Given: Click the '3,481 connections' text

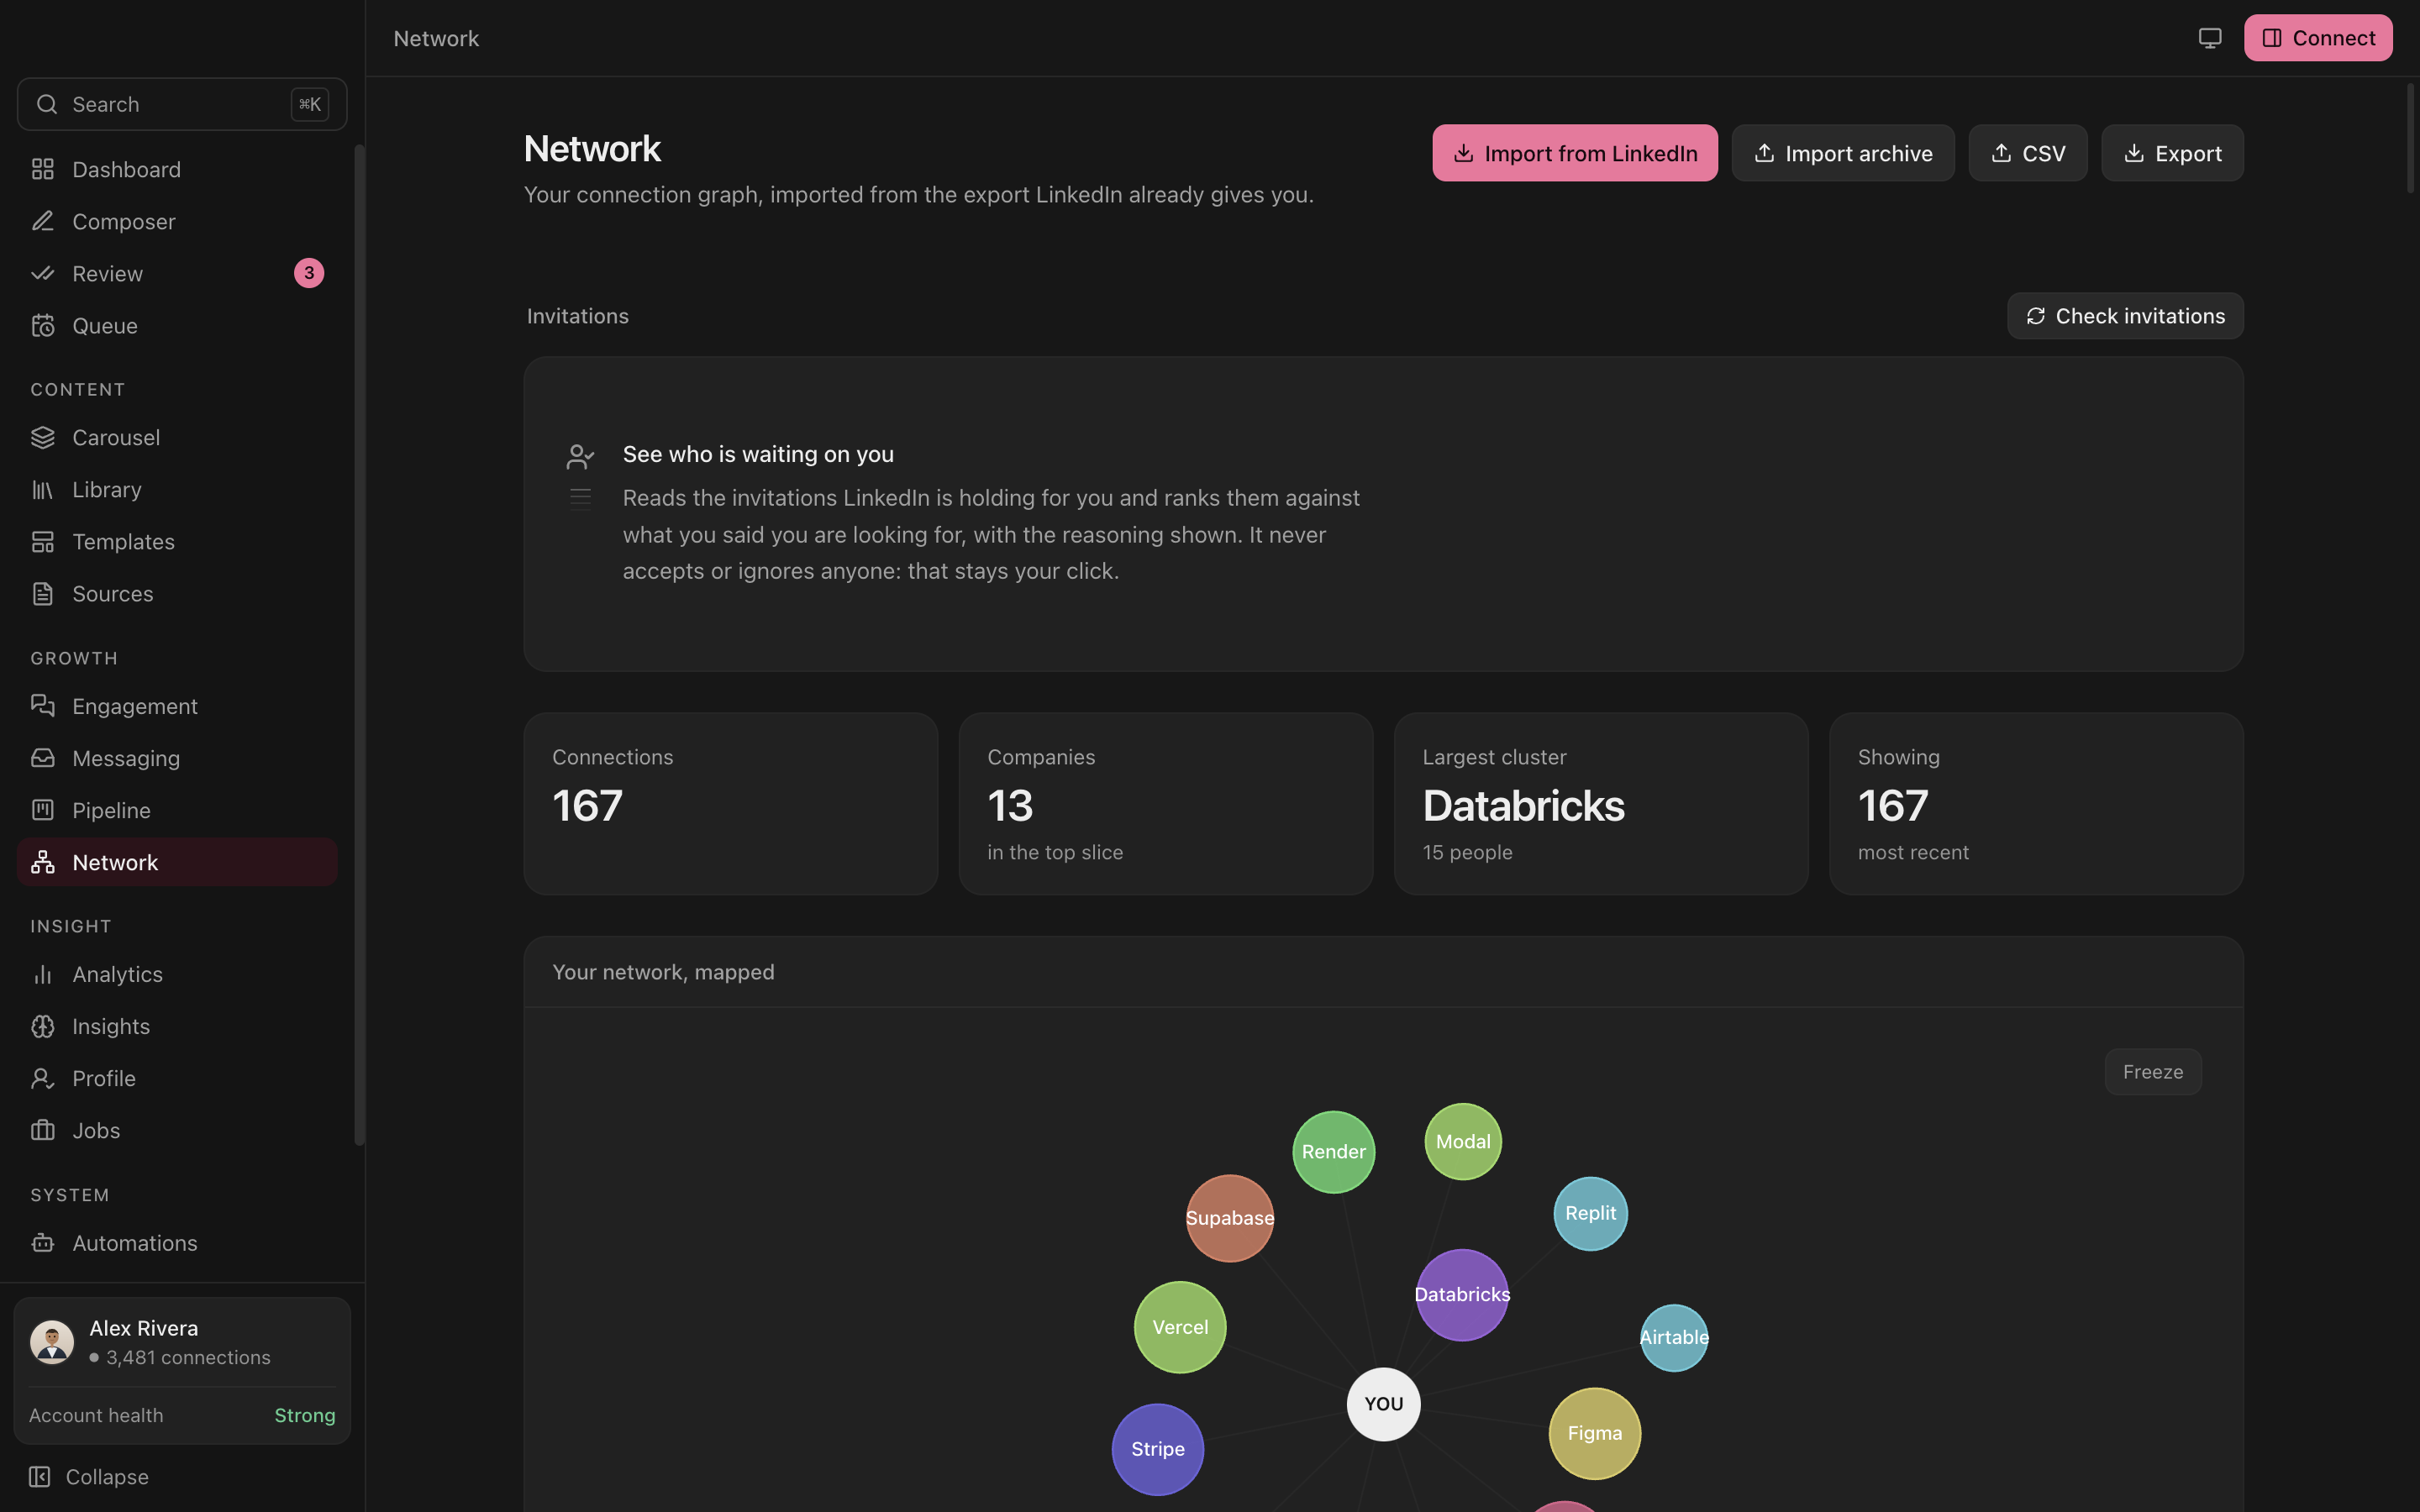Looking at the screenshot, I should coord(188,1357).
